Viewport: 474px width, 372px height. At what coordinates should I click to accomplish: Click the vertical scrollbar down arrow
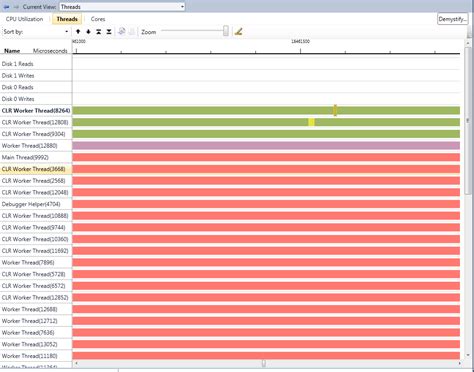[x=468, y=355]
